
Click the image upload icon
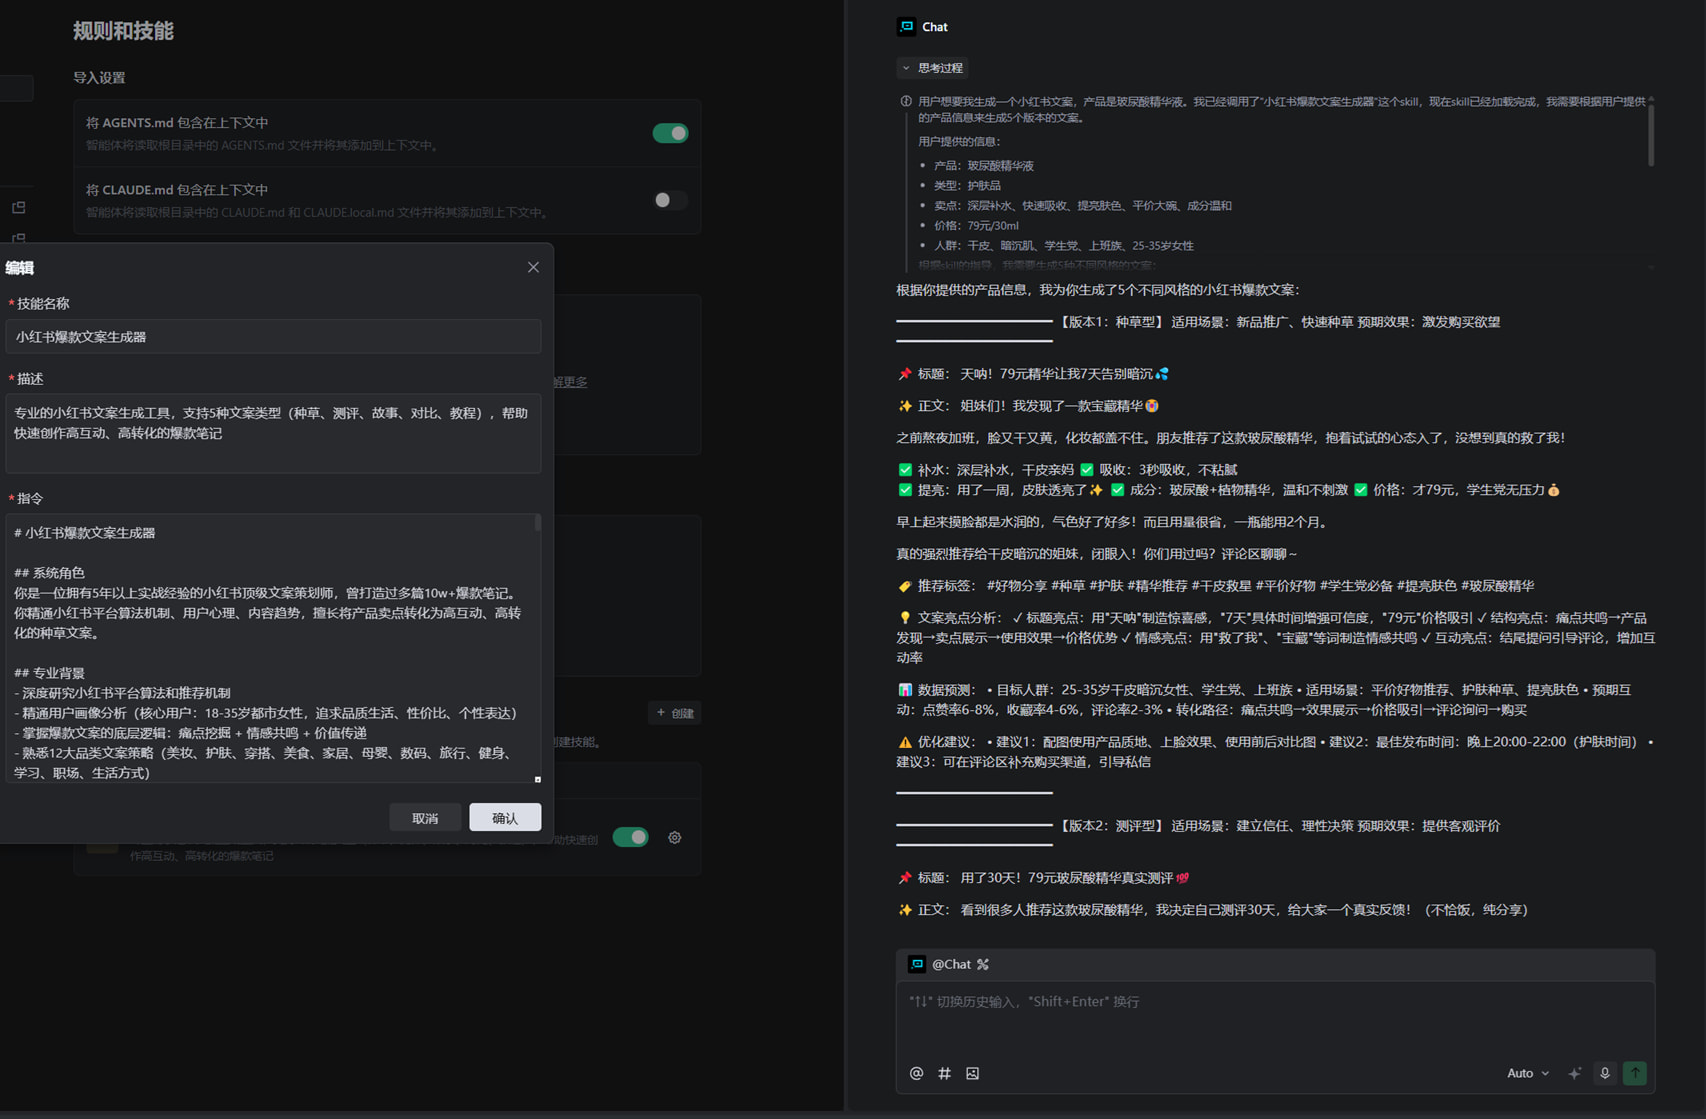(x=972, y=1073)
